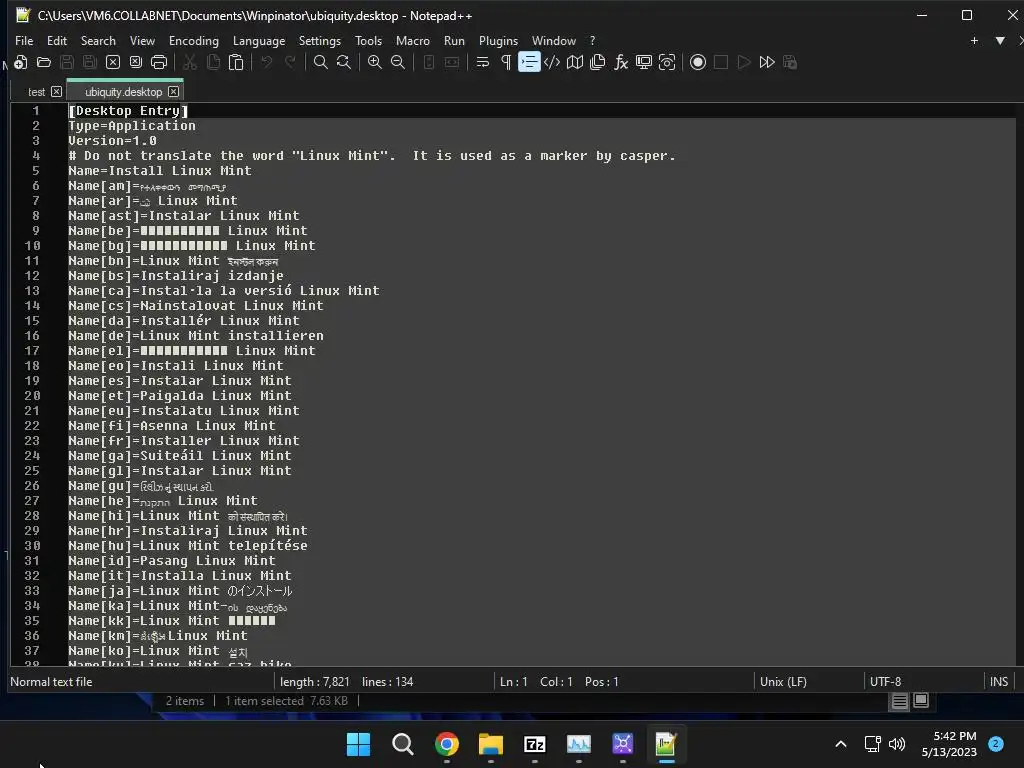Open Folder as Workspace toolbar icon
The width and height of the screenshot is (1024, 768).
pos(644,62)
